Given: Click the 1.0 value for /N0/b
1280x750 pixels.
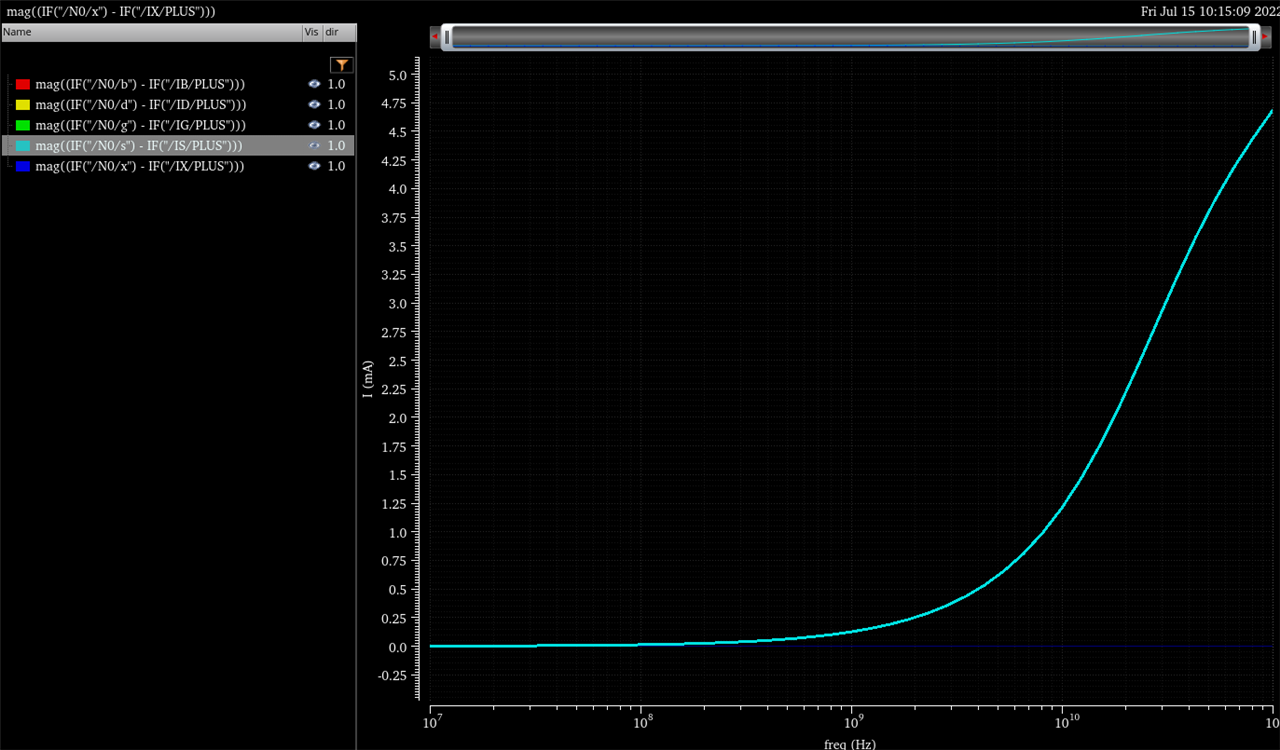Looking at the screenshot, I should [336, 84].
